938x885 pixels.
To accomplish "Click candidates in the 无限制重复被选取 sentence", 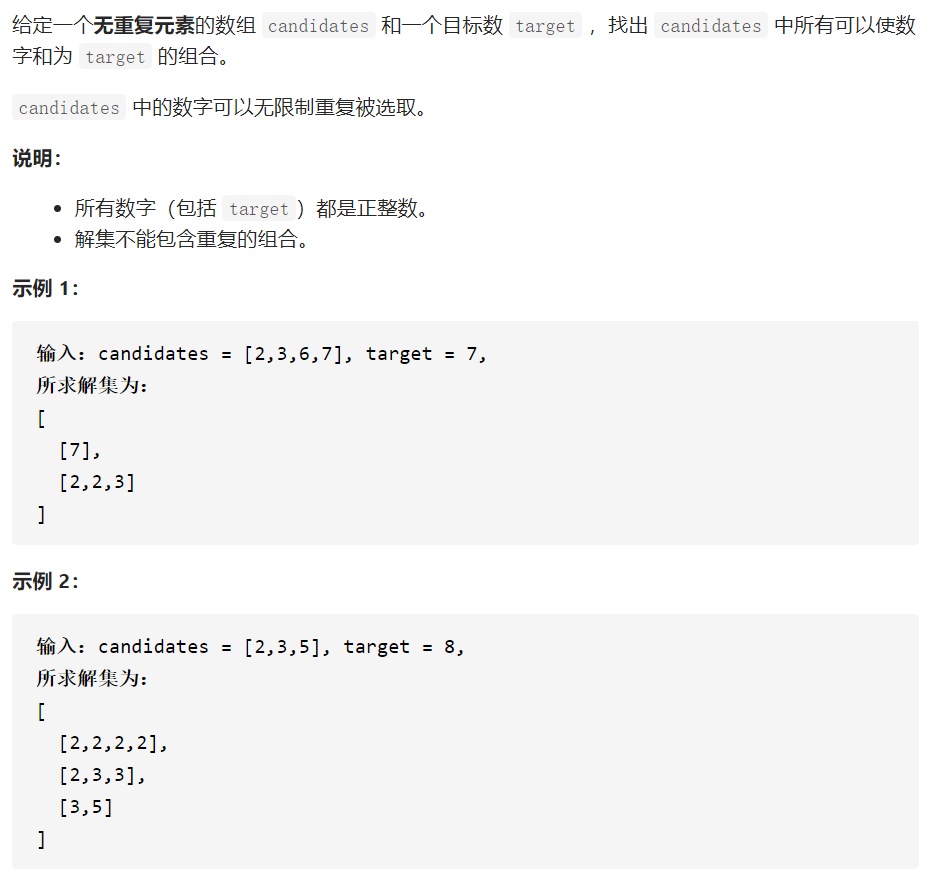I will (x=69, y=108).
